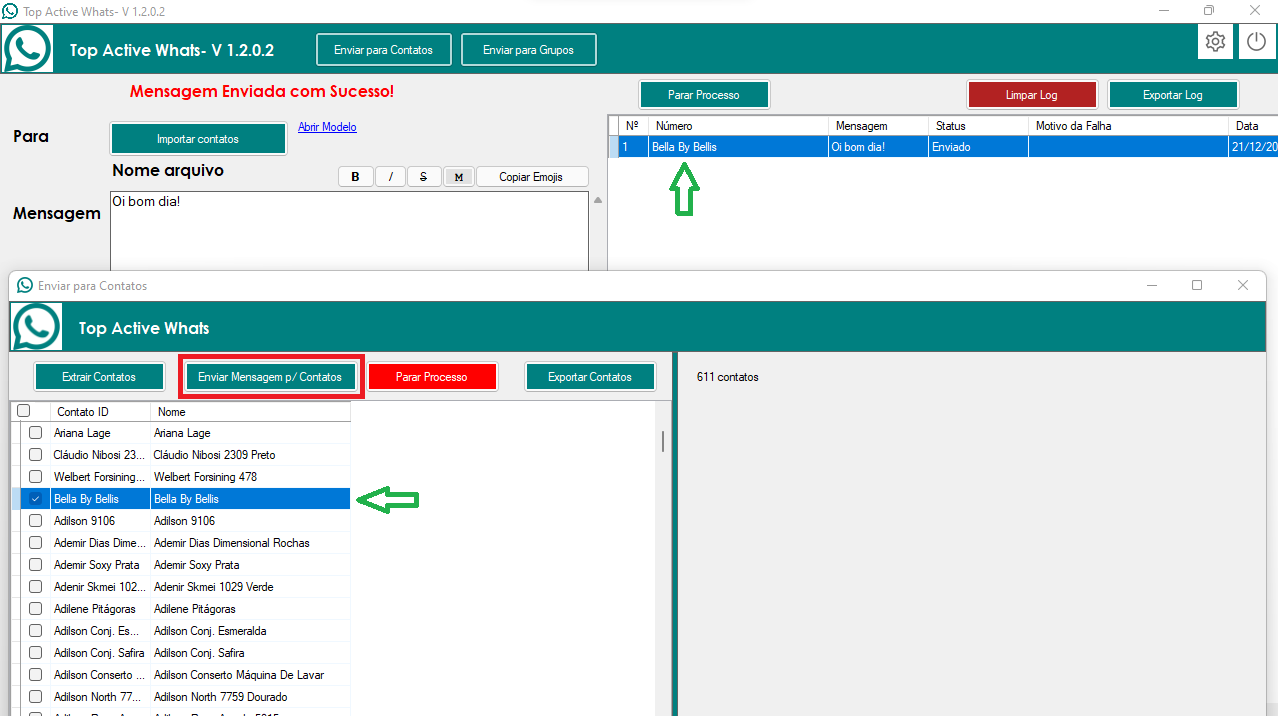Click the '611 contatos' count text
Viewport: 1278px width, 716px height.
click(x=728, y=377)
